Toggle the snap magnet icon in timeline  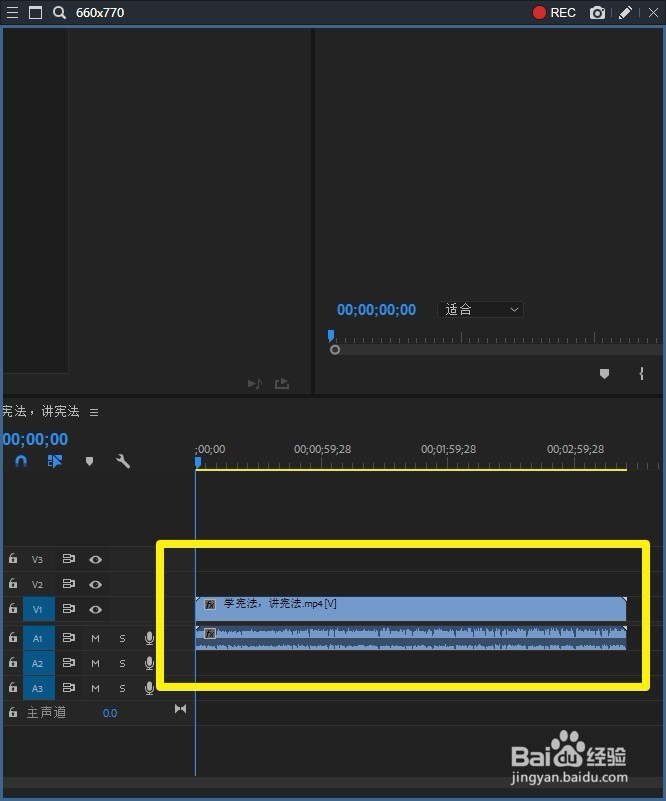(x=21, y=461)
